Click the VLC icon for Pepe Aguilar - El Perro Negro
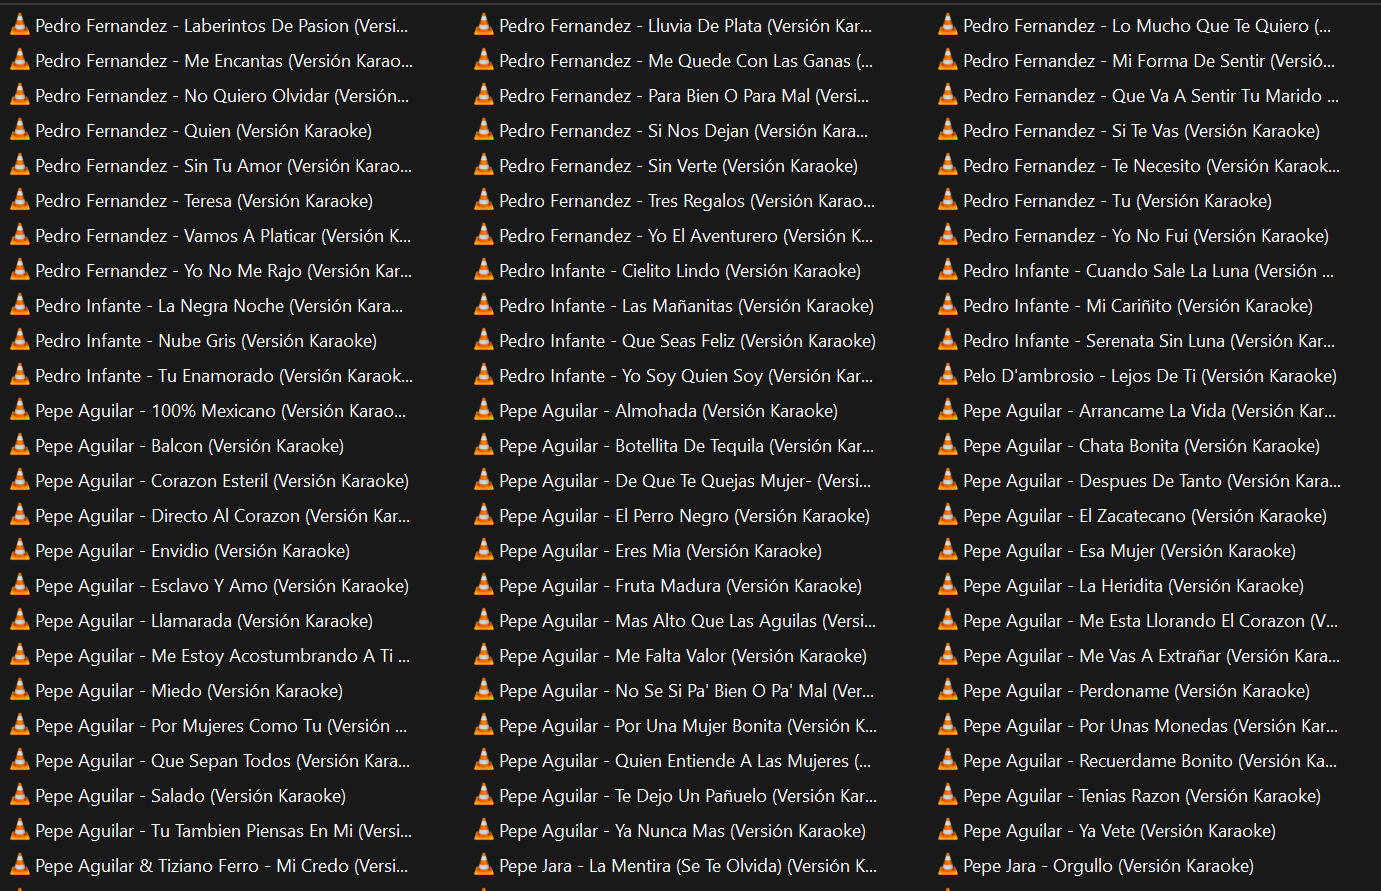The width and height of the screenshot is (1381, 891). [483, 516]
